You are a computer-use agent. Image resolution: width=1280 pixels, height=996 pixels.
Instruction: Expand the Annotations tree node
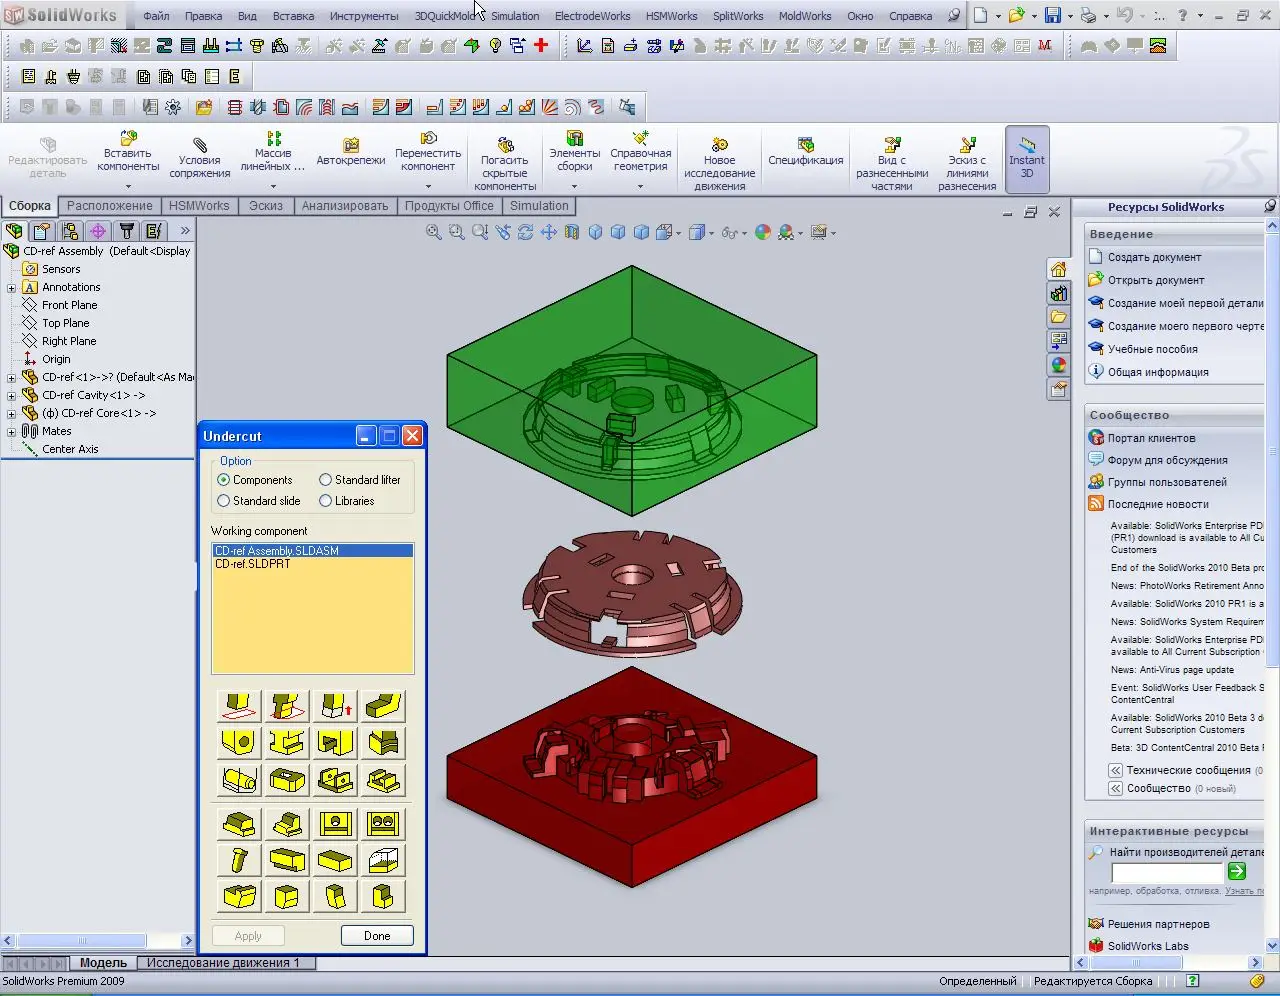tap(12, 288)
